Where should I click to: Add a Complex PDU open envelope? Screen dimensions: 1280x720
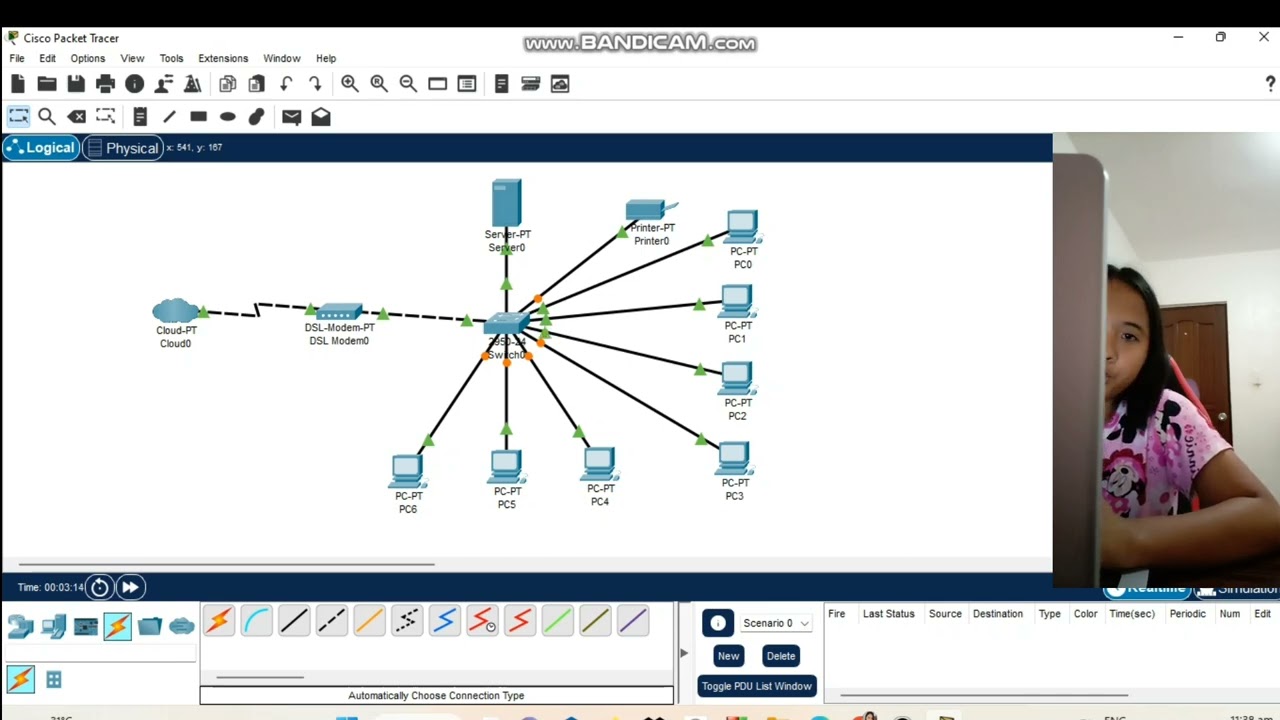tap(321, 117)
